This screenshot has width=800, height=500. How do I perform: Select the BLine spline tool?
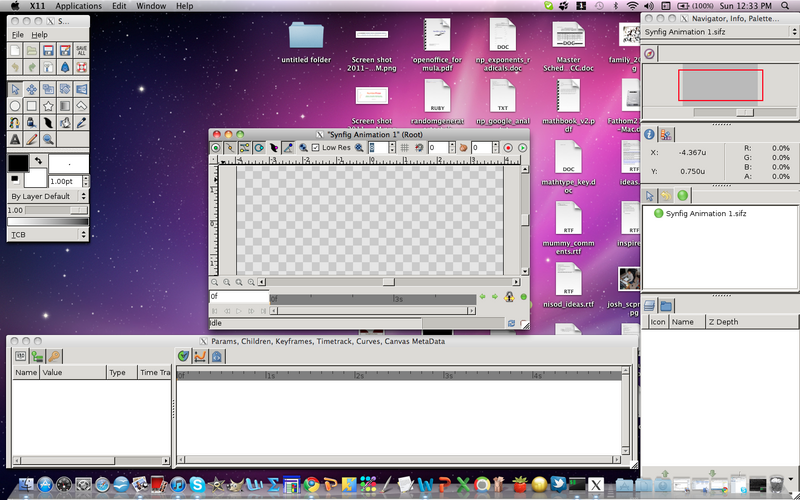point(15,122)
